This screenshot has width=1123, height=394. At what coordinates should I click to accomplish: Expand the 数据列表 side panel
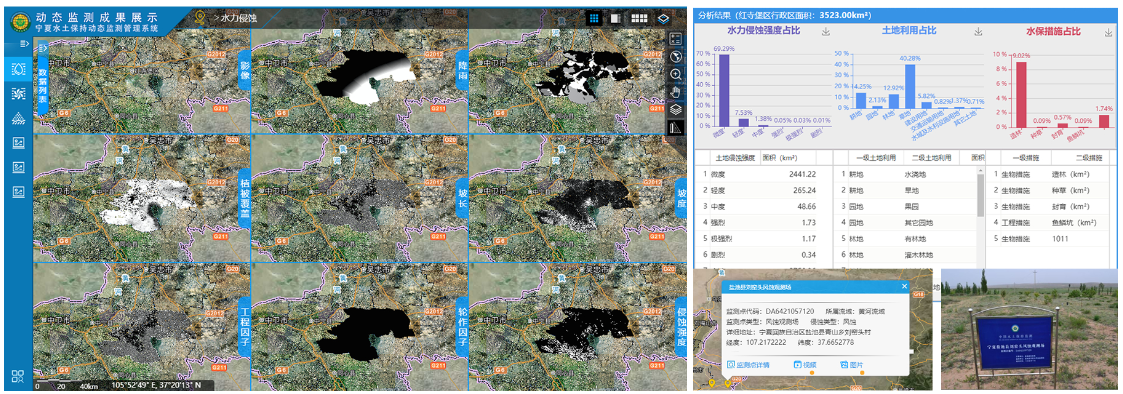[42, 79]
